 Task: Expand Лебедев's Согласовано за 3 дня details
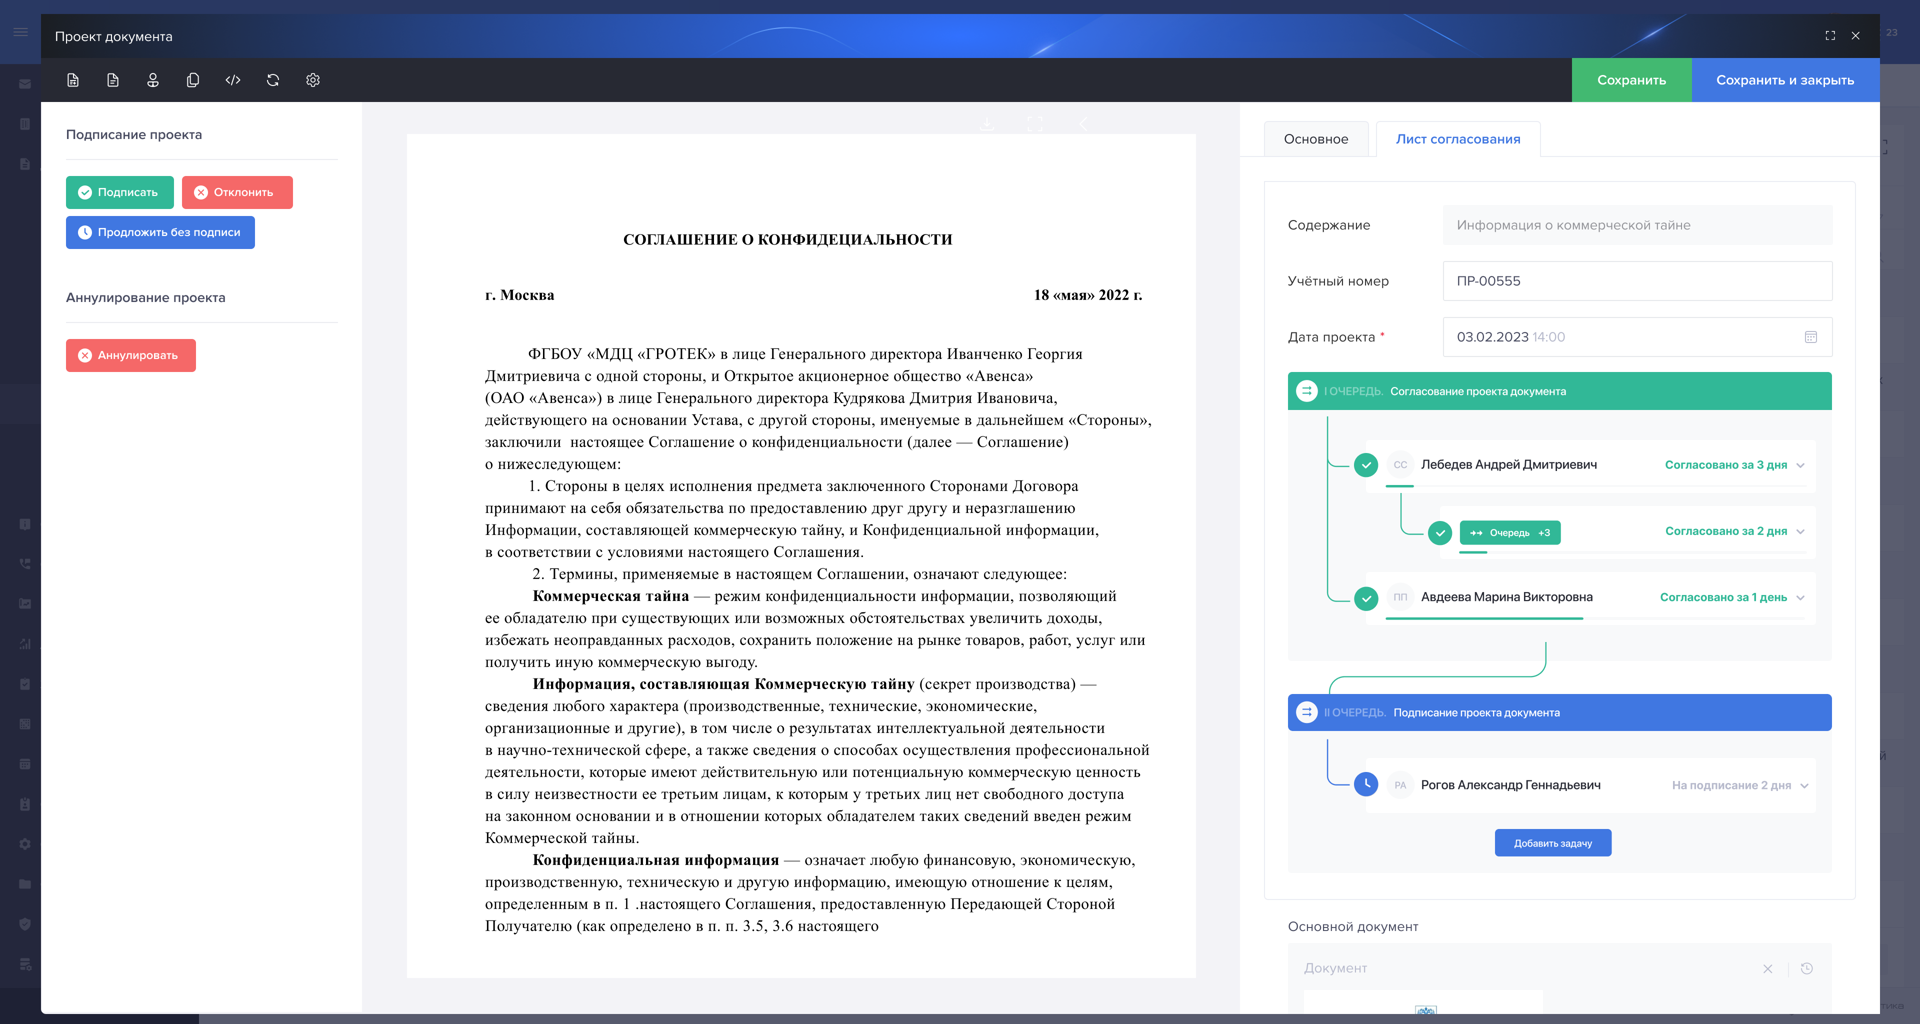[1800, 465]
